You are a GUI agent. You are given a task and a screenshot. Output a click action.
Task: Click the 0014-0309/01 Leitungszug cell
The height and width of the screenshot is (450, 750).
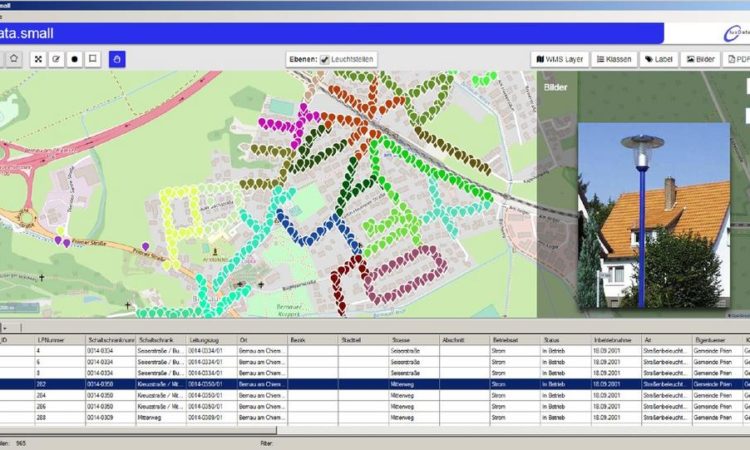click(212, 417)
